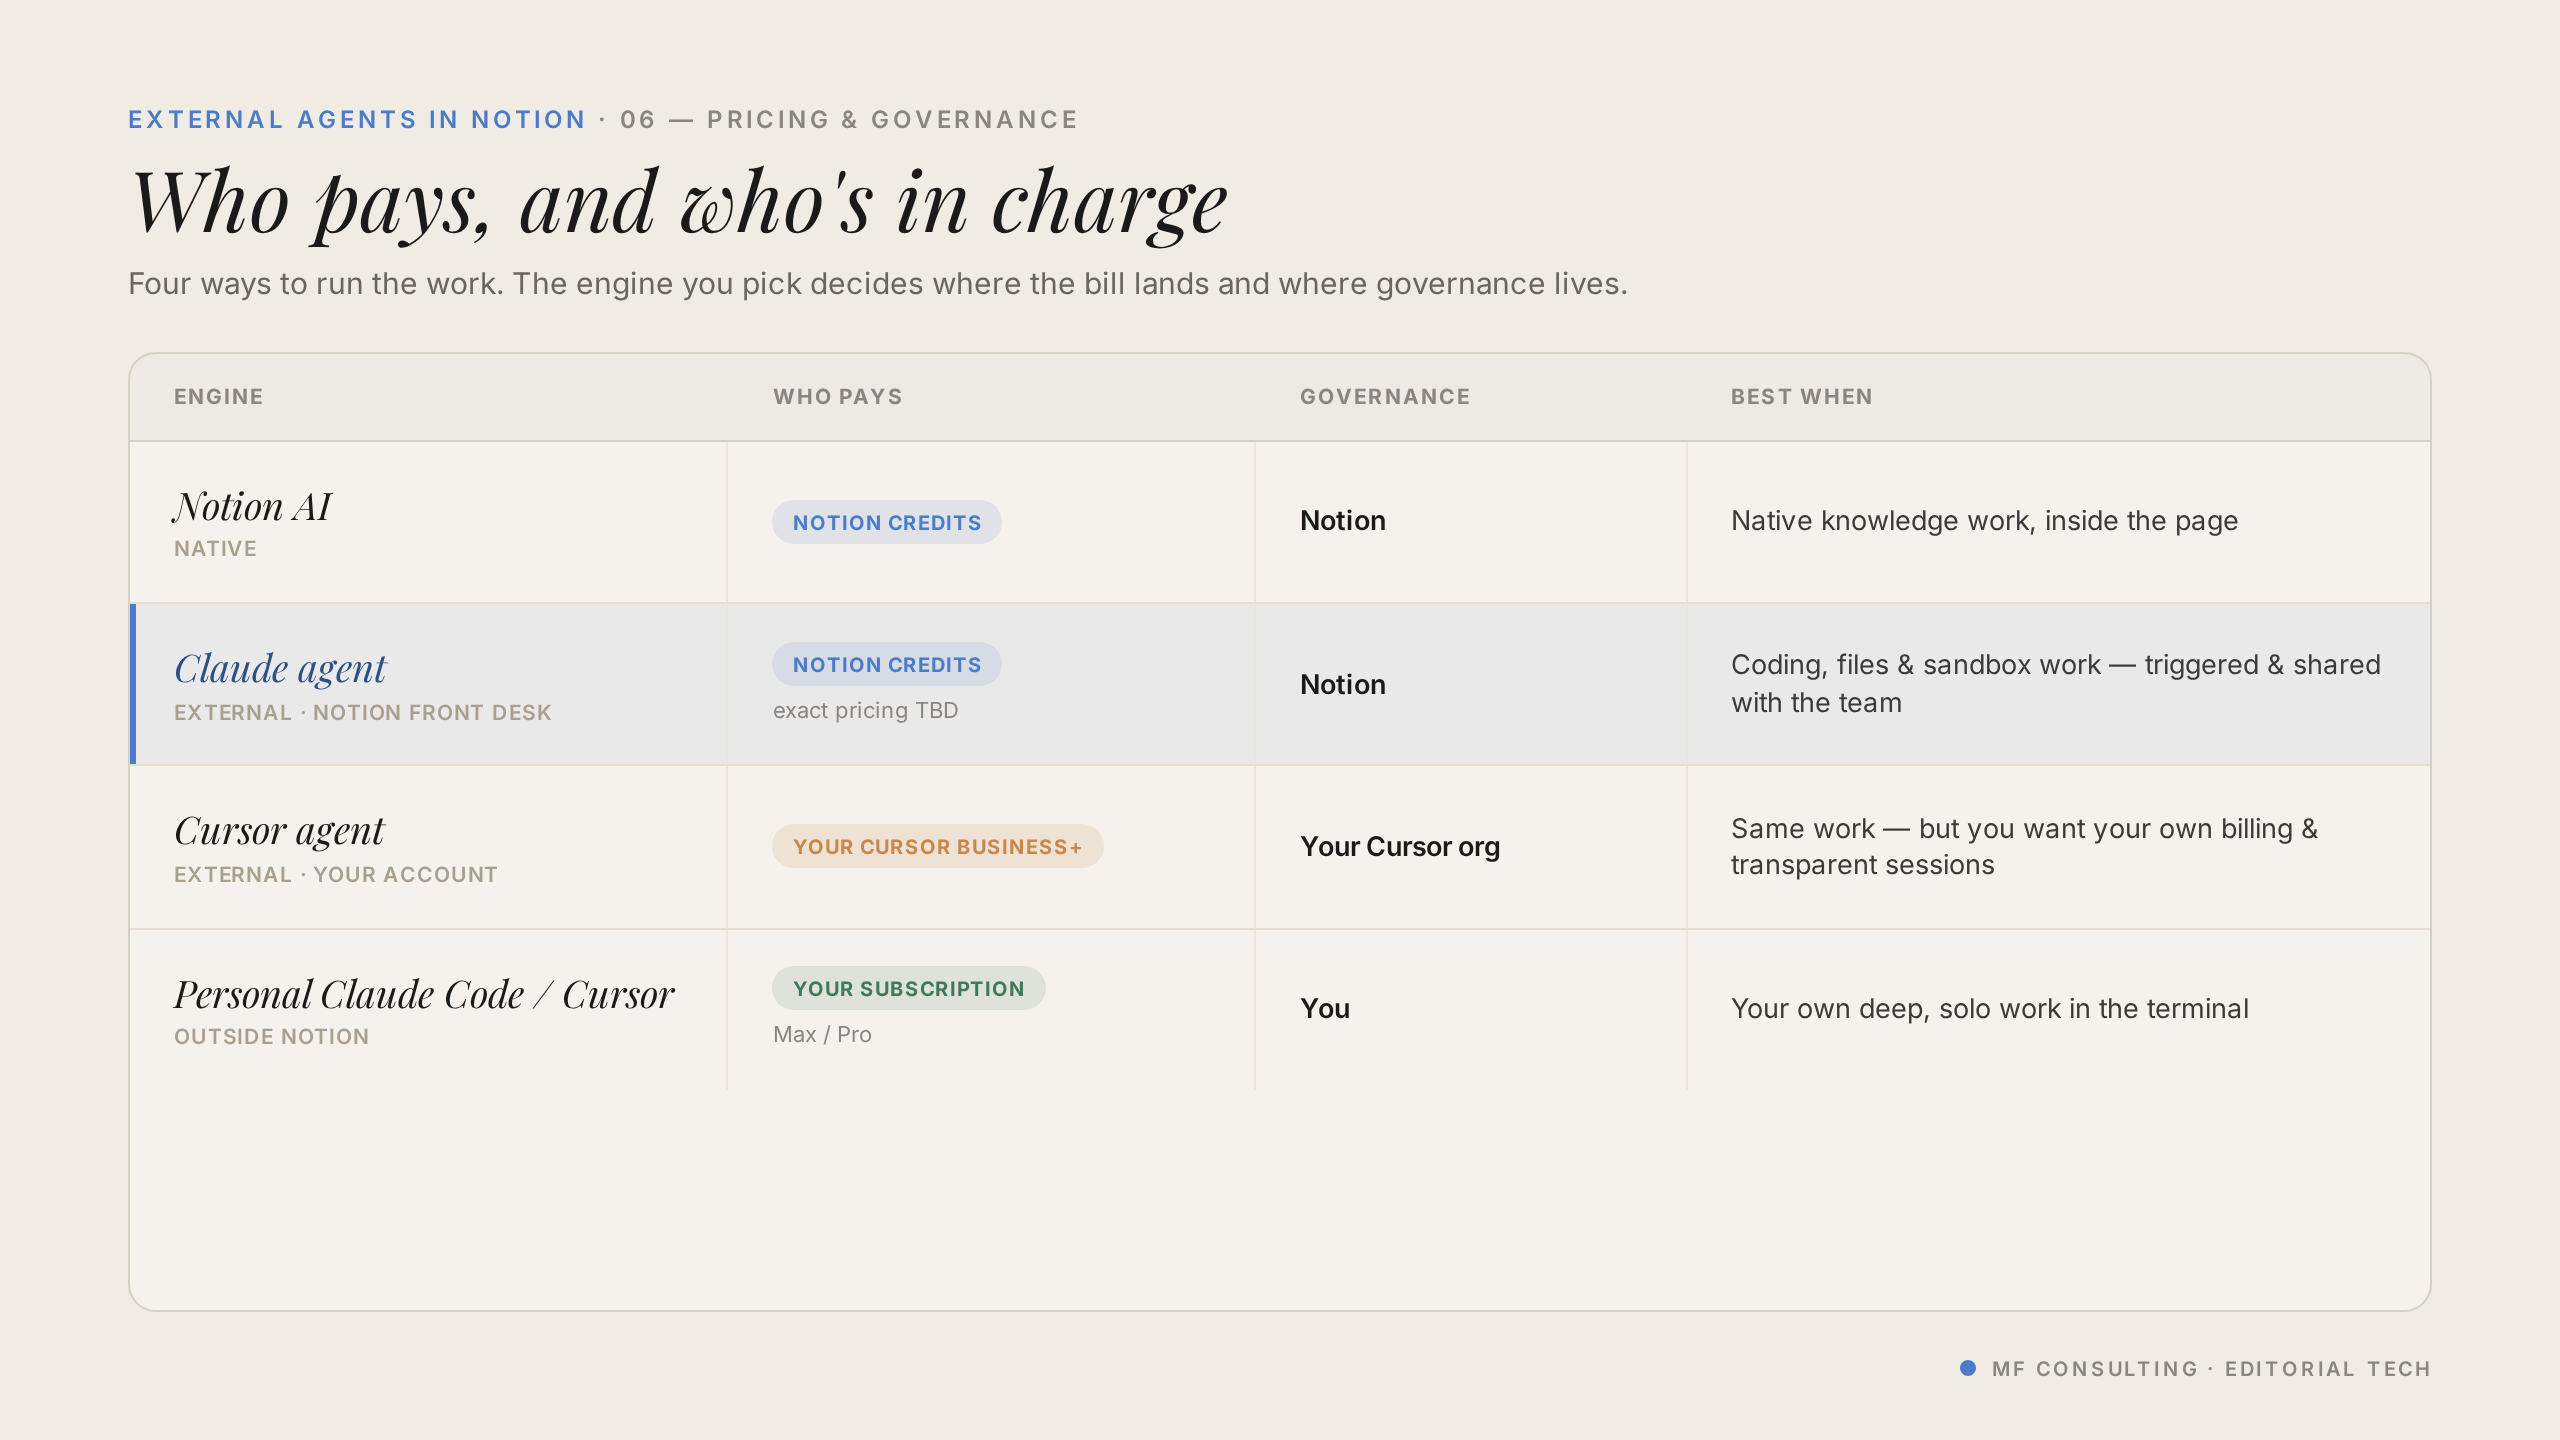Click the 'Notion' governance cell in the Claude agent row
Screen dimensions: 2560x1440
pos(1343,685)
